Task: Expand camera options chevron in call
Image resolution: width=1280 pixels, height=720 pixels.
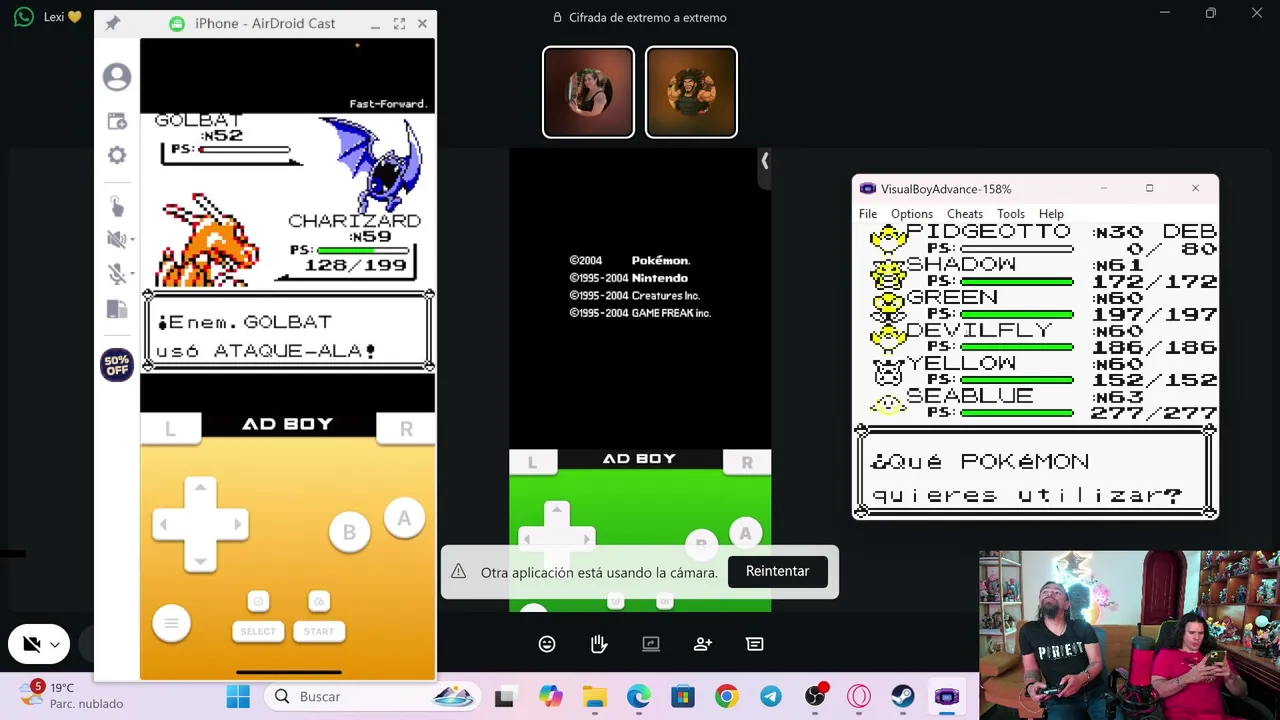Action: click(55, 645)
